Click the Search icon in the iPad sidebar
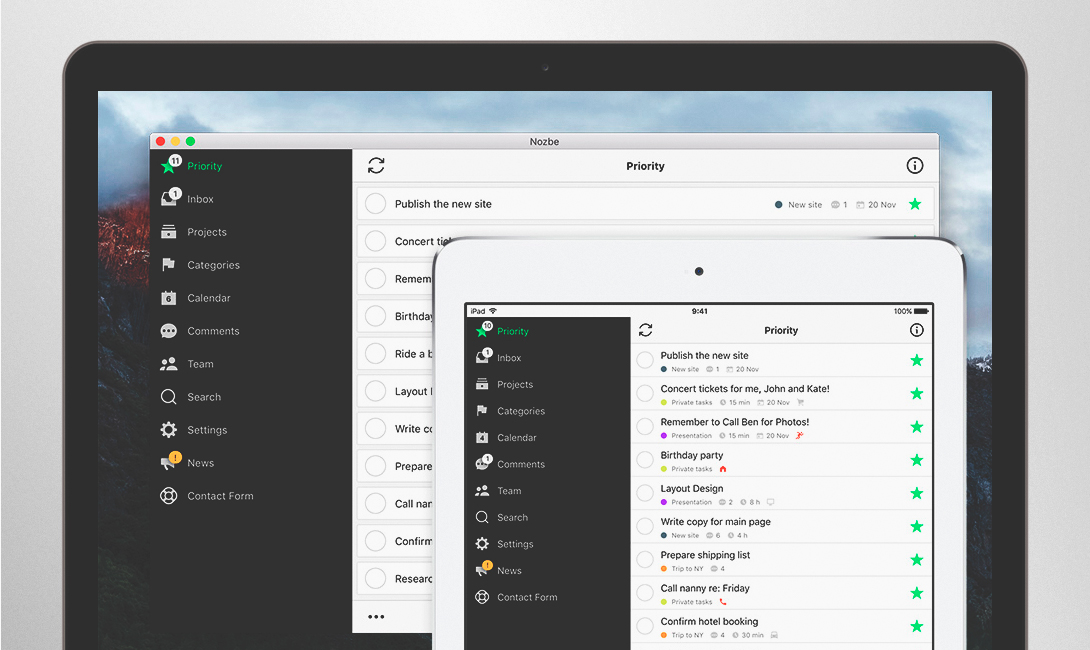The height and width of the screenshot is (650, 1090). tap(482, 517)
